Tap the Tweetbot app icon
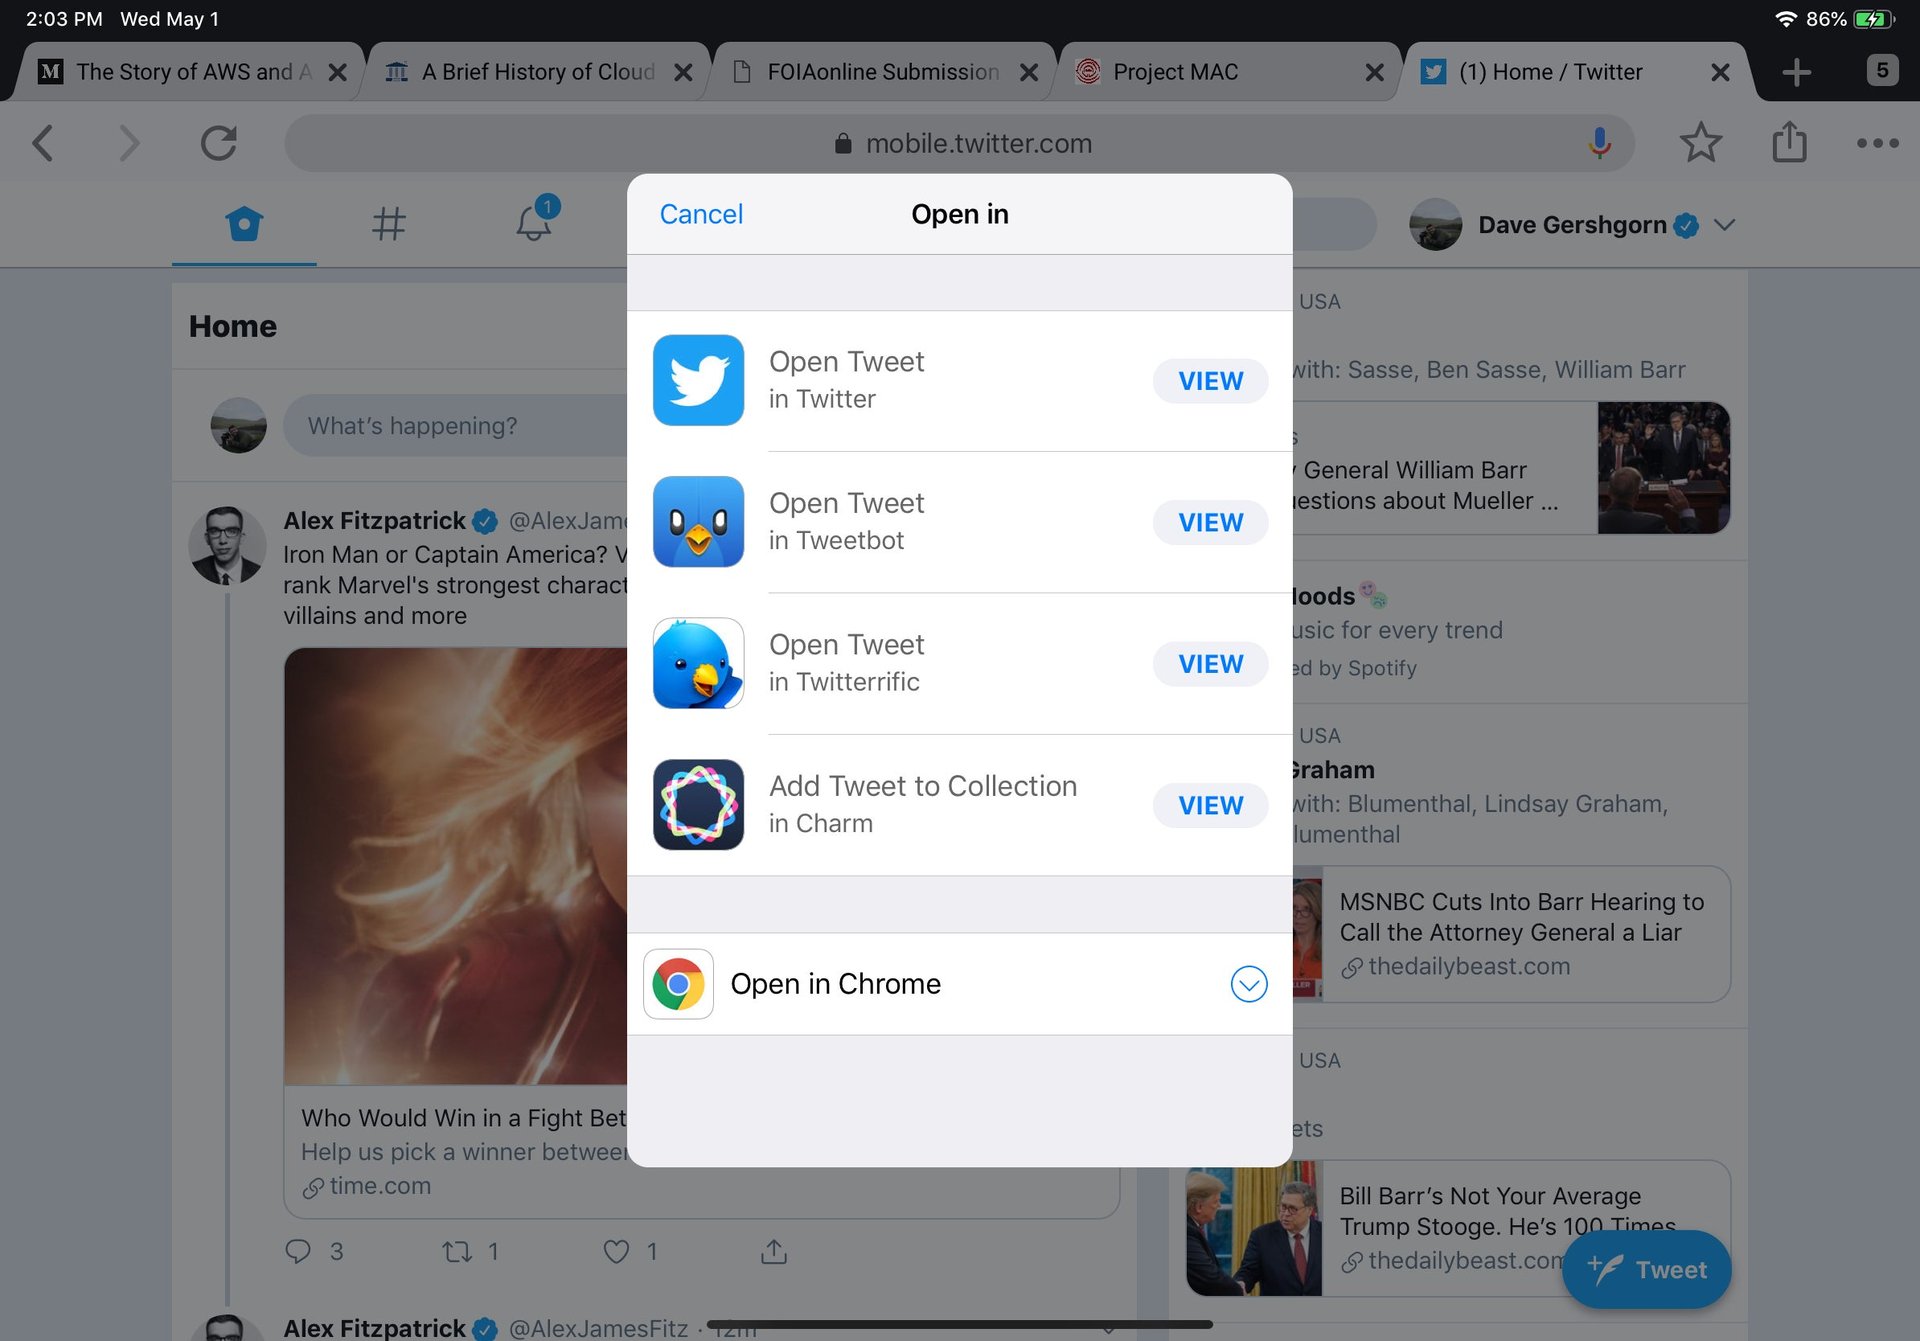This screenshot has height=1341, width=1920. click(x=698, y=522)
